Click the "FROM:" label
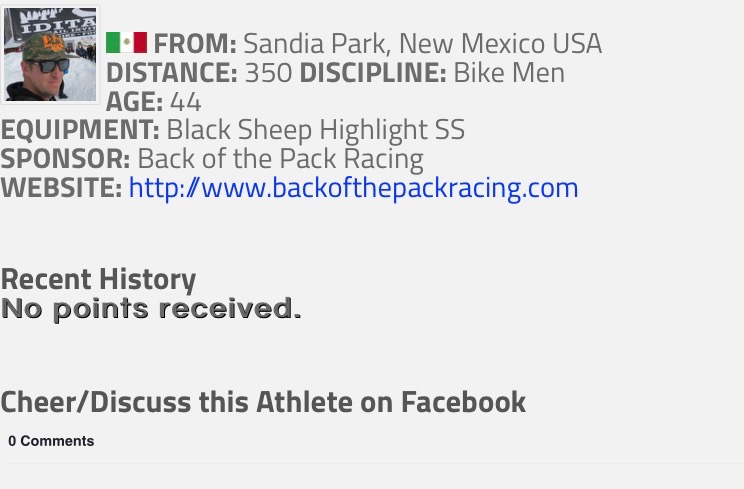Image resolution: width=744 pixels, height=489 pixels. click(x=195, y=44)
